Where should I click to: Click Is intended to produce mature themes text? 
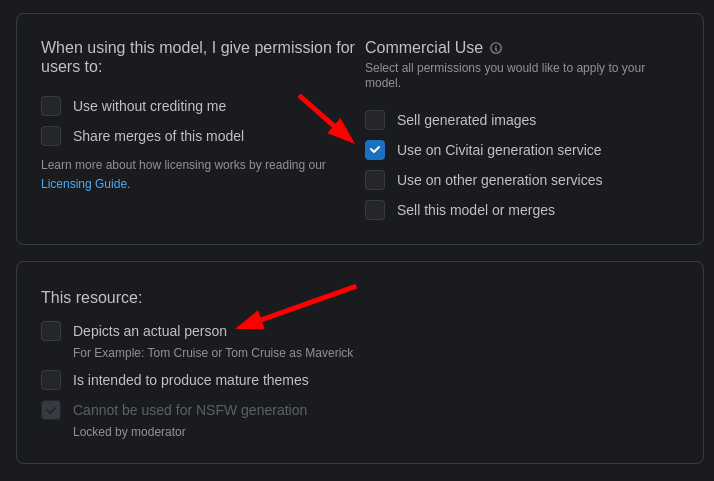click(191, 380)
